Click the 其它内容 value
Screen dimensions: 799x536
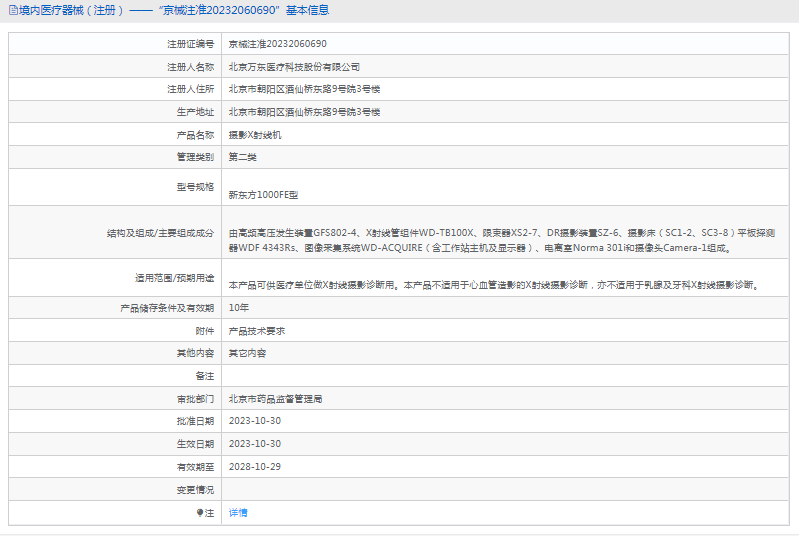coord(247,353)
